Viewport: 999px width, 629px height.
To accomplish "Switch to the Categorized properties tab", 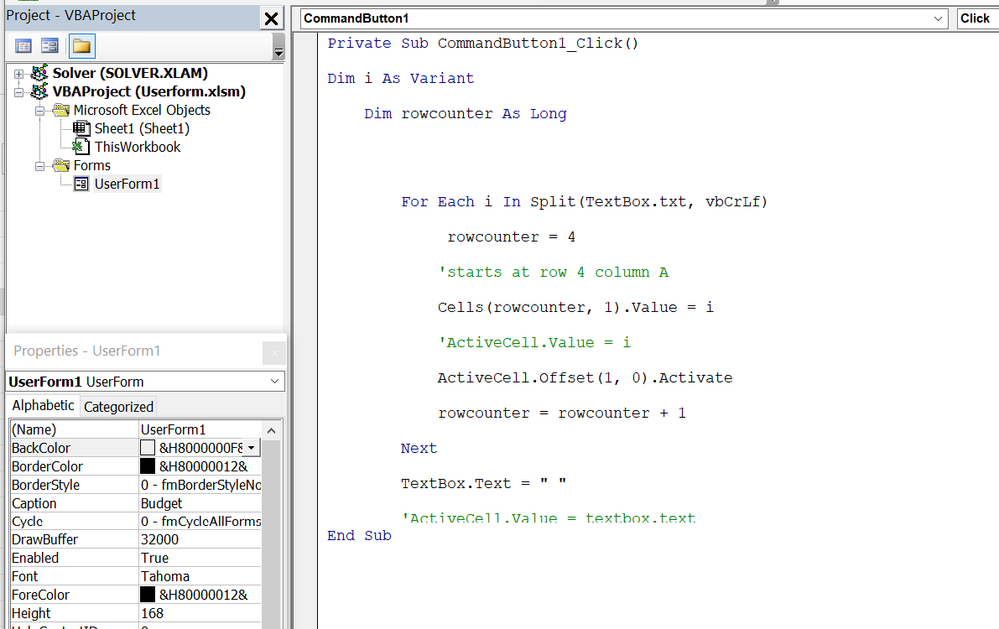I will coord(118,406).
